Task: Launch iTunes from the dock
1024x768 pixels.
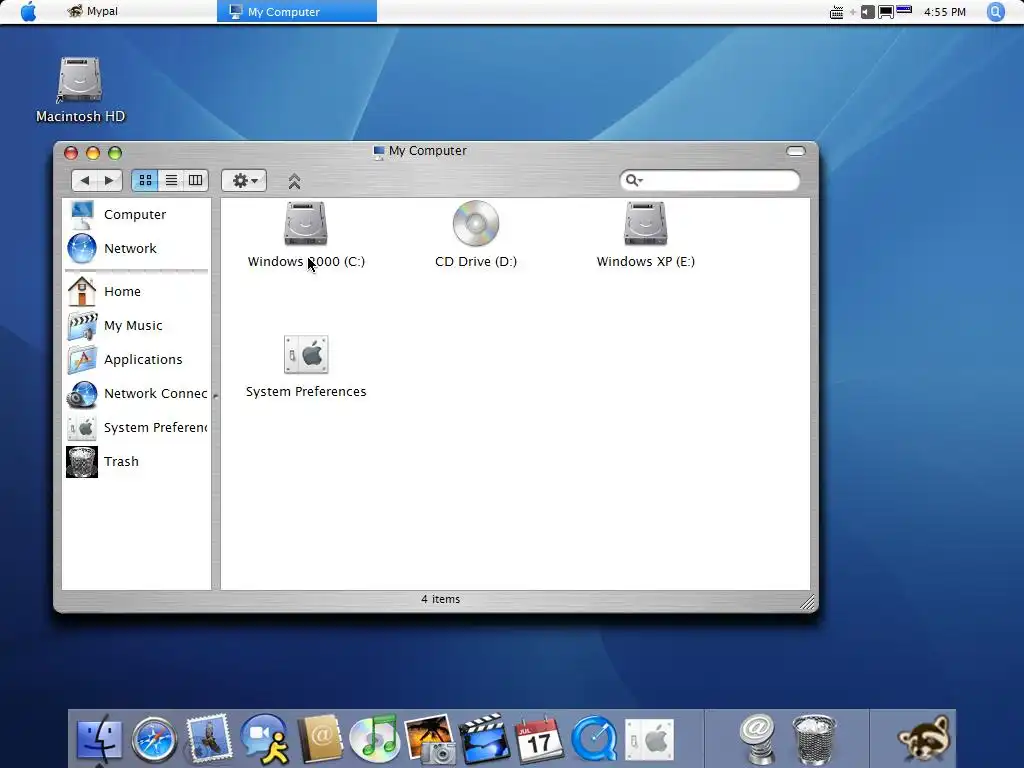Action: click(374, 739)
